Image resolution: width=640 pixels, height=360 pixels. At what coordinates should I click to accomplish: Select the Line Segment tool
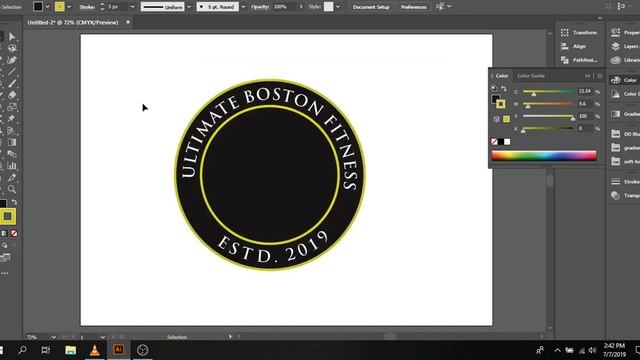[x=12, y=72]
